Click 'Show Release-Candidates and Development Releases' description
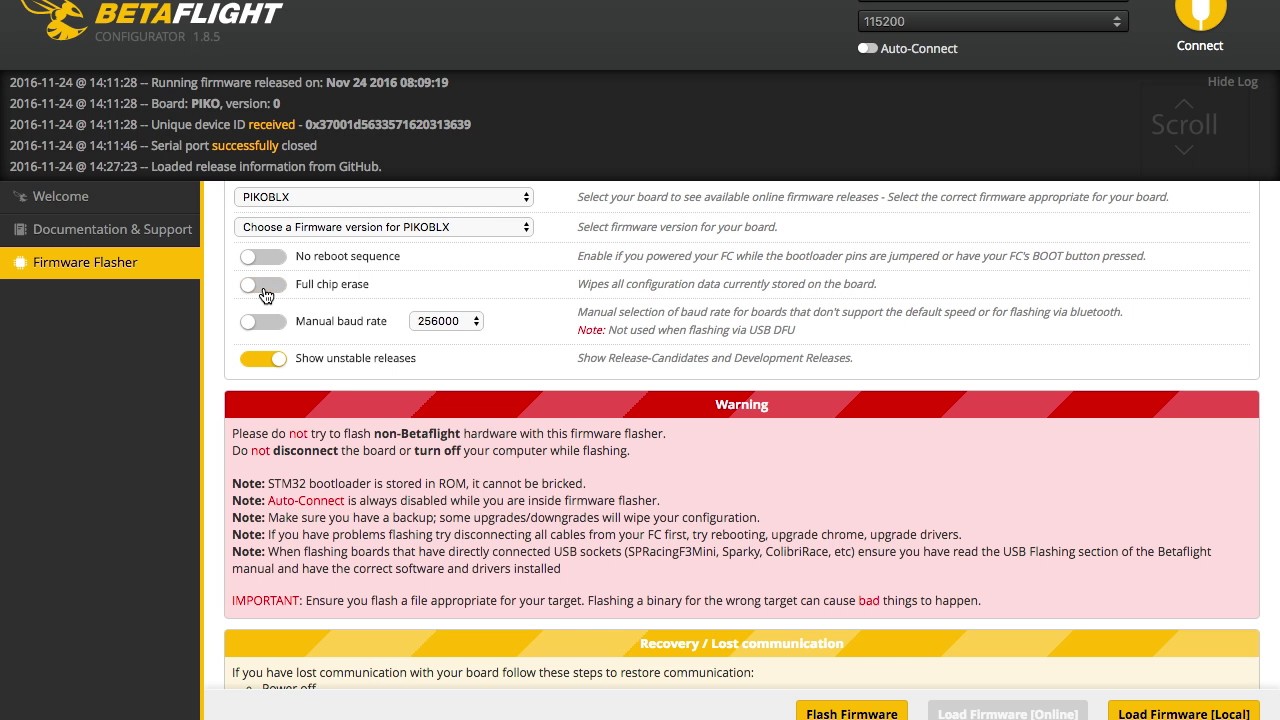The image size is (1280, 720). click(x=715, y=358)
